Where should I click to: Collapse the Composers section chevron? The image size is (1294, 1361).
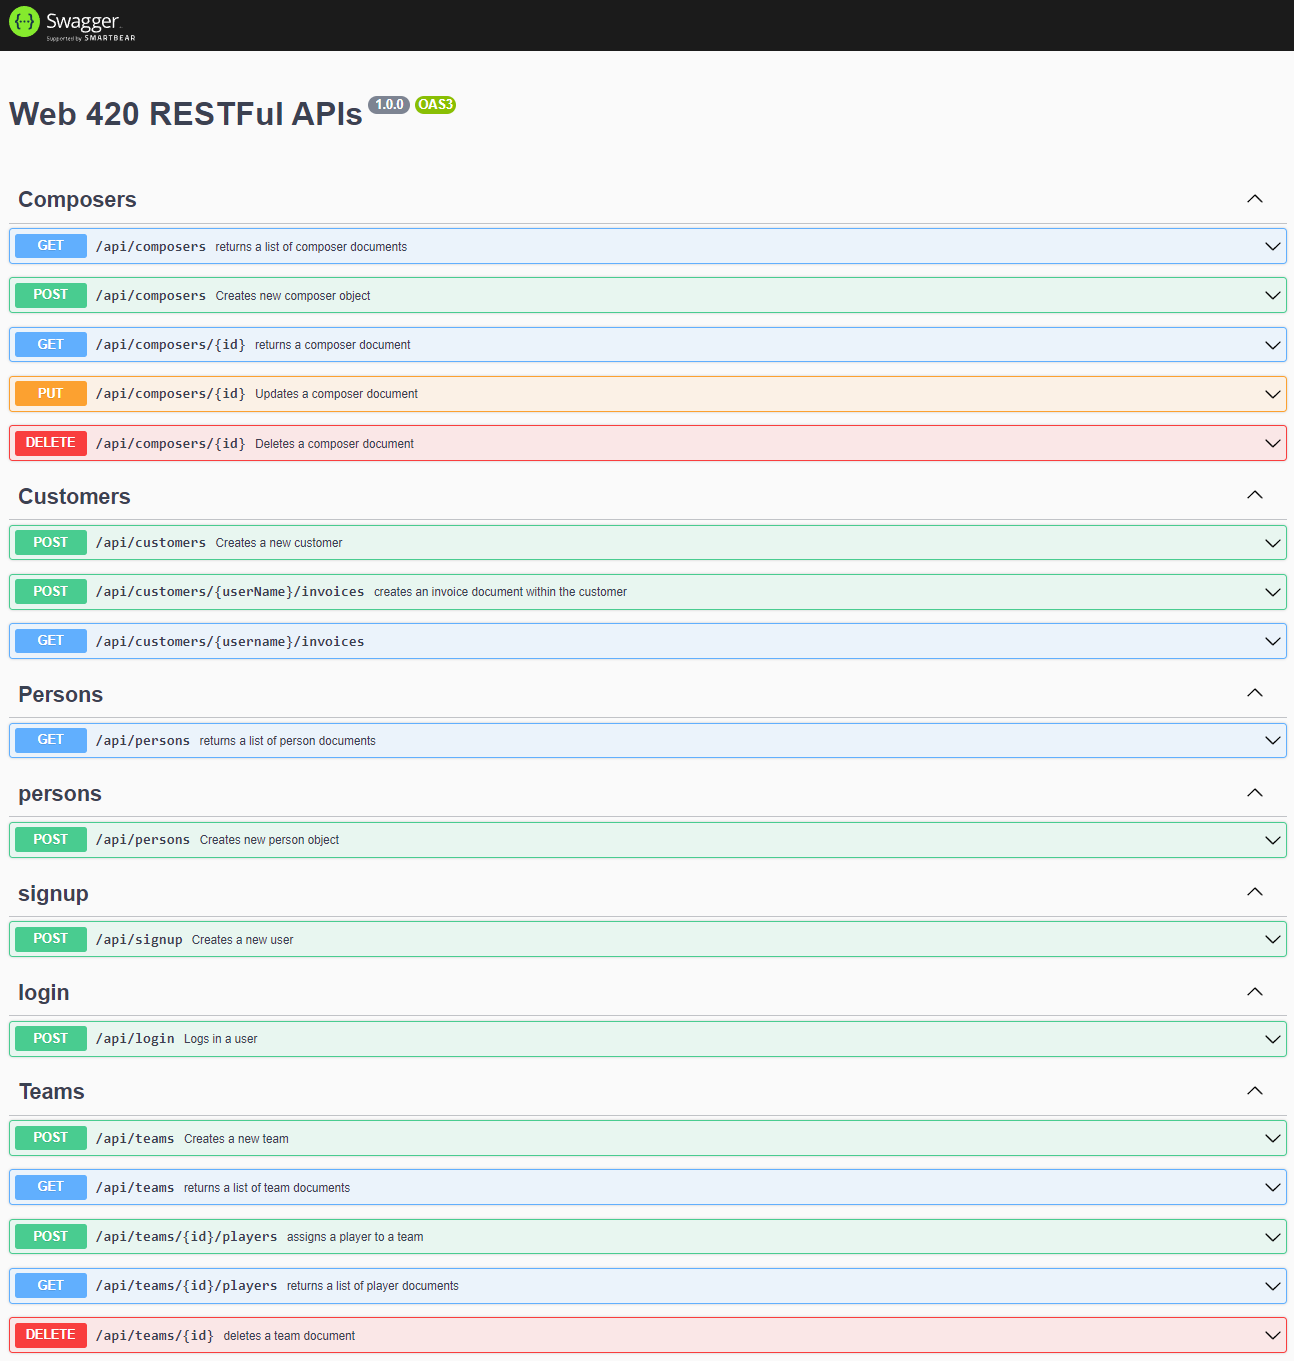pos(1254,199)
